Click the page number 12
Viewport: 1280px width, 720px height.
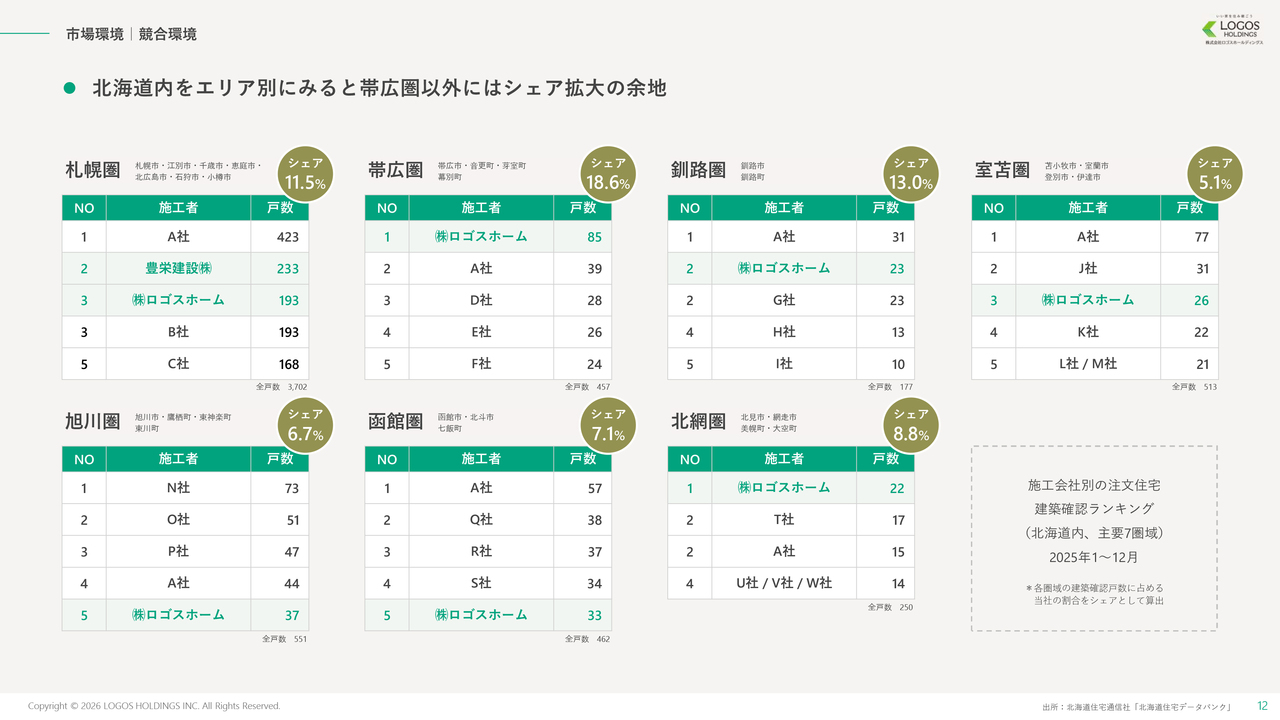click(x=1262, y=706)
